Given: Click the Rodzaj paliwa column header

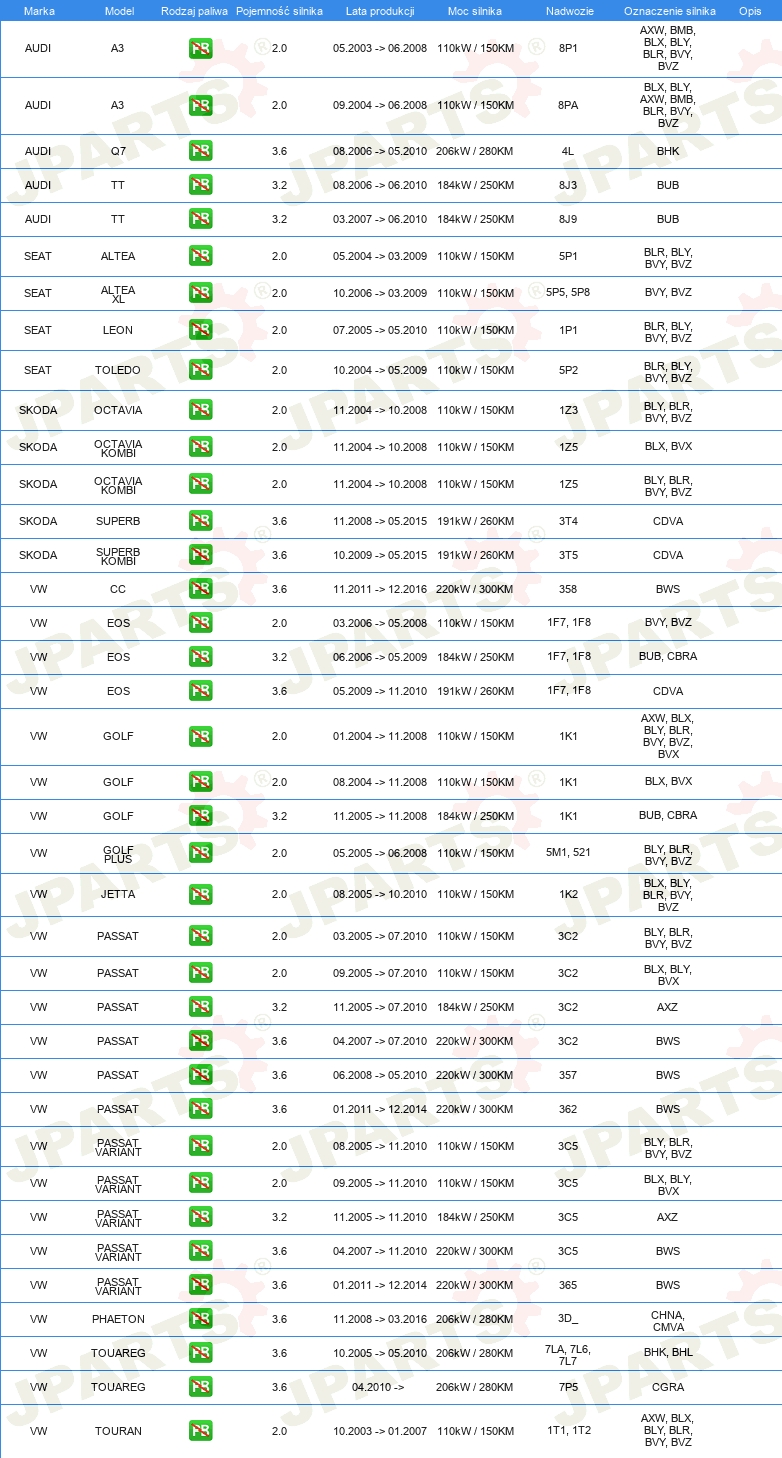Looking at the screenshot, I should tap(194, 10).
